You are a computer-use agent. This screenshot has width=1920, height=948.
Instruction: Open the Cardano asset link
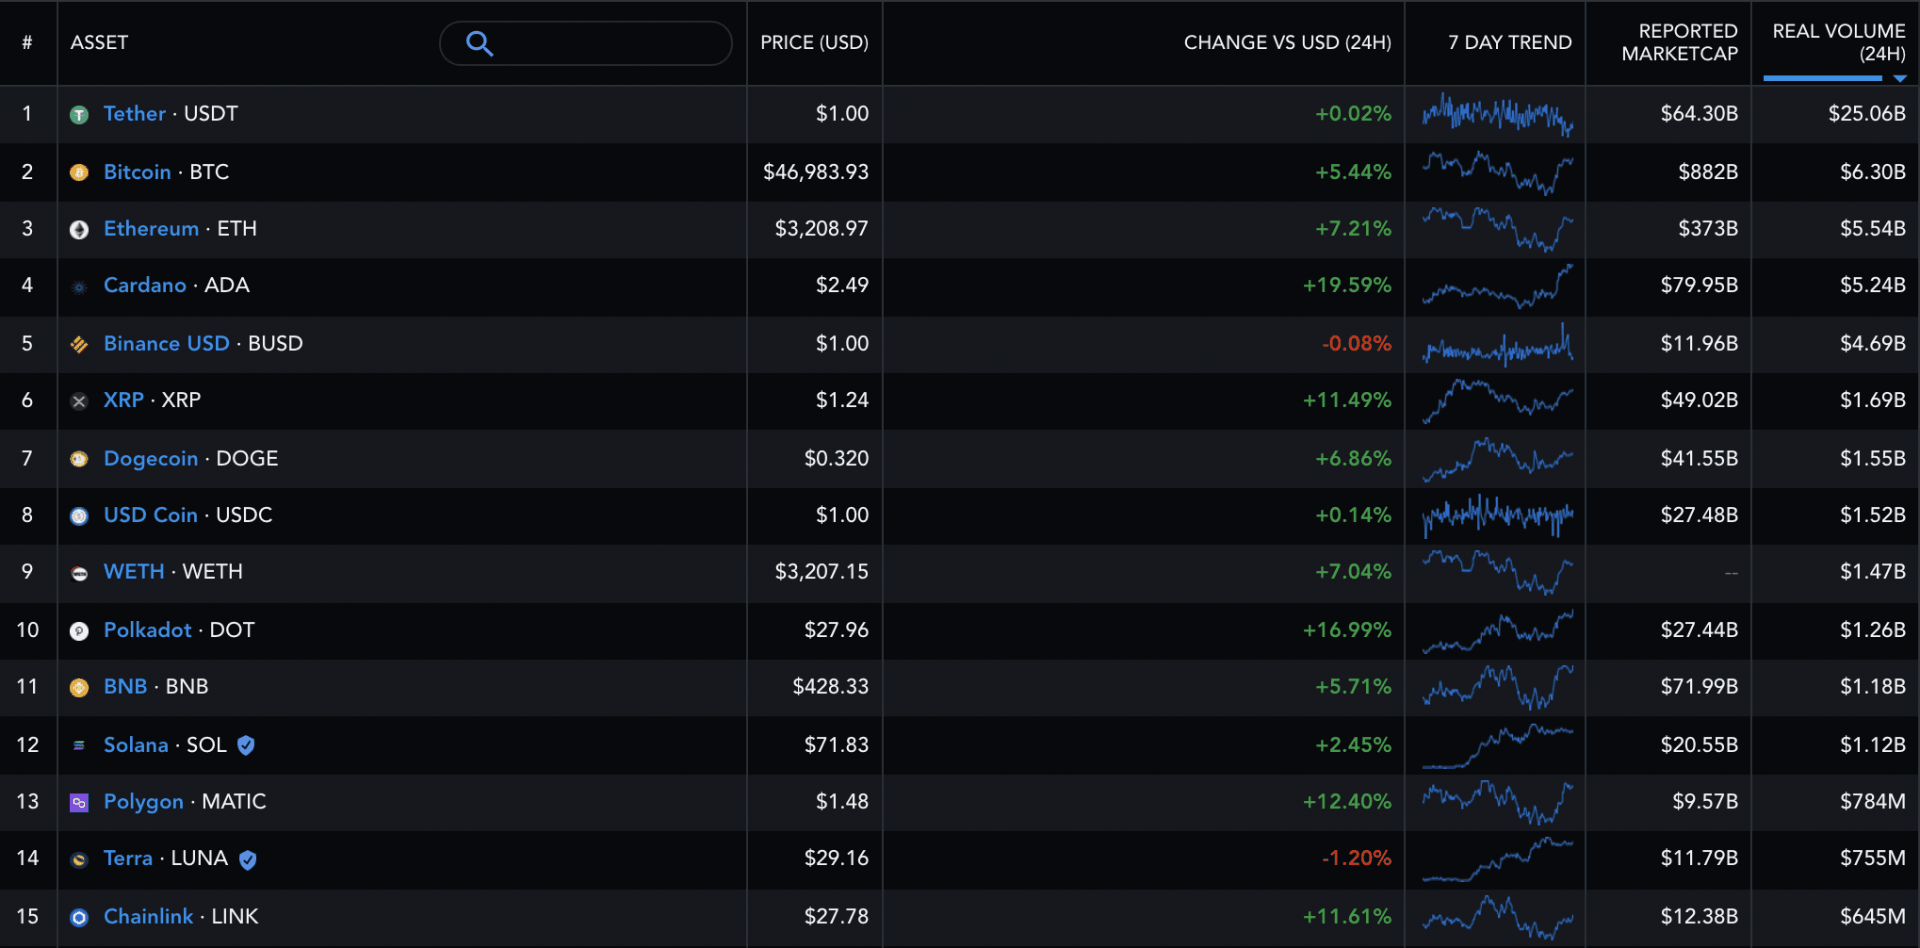tap(145, 286)
